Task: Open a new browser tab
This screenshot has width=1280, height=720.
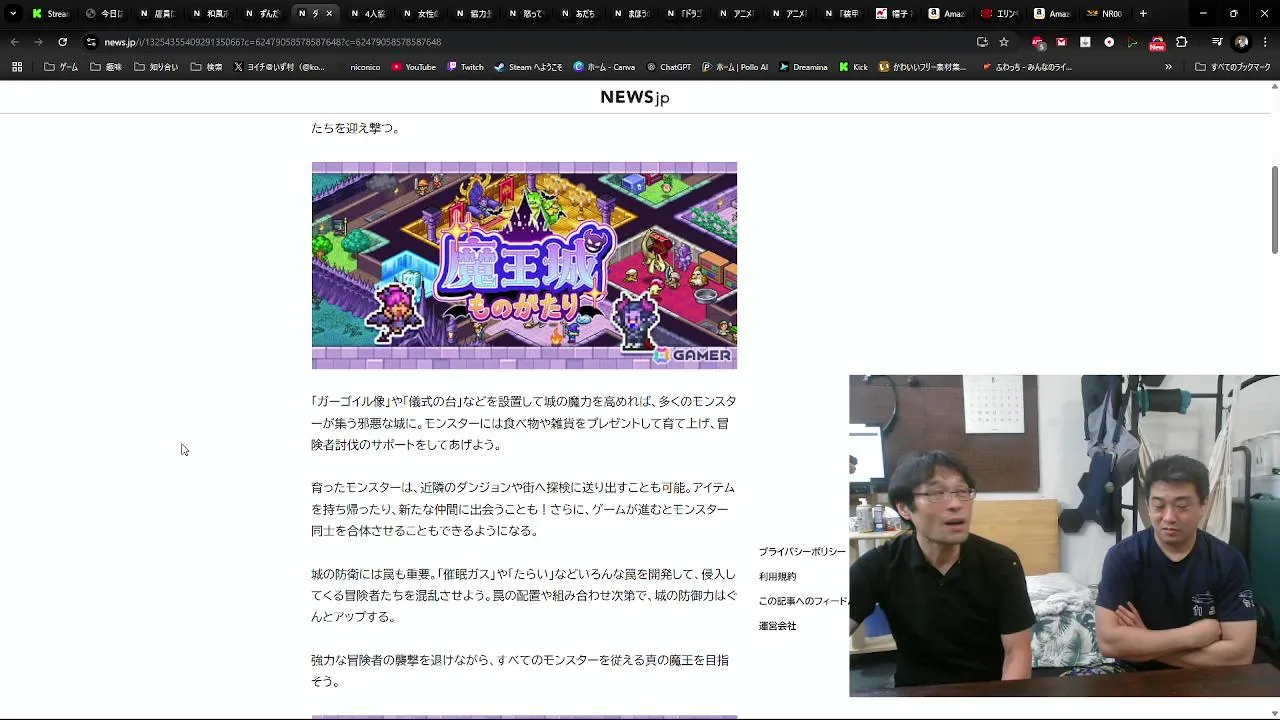Action: [x=1143, y=13]
